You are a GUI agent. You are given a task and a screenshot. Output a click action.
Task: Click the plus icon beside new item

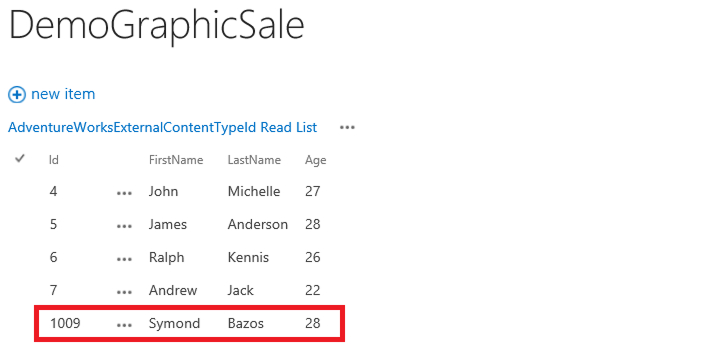[x=17, y=95]
